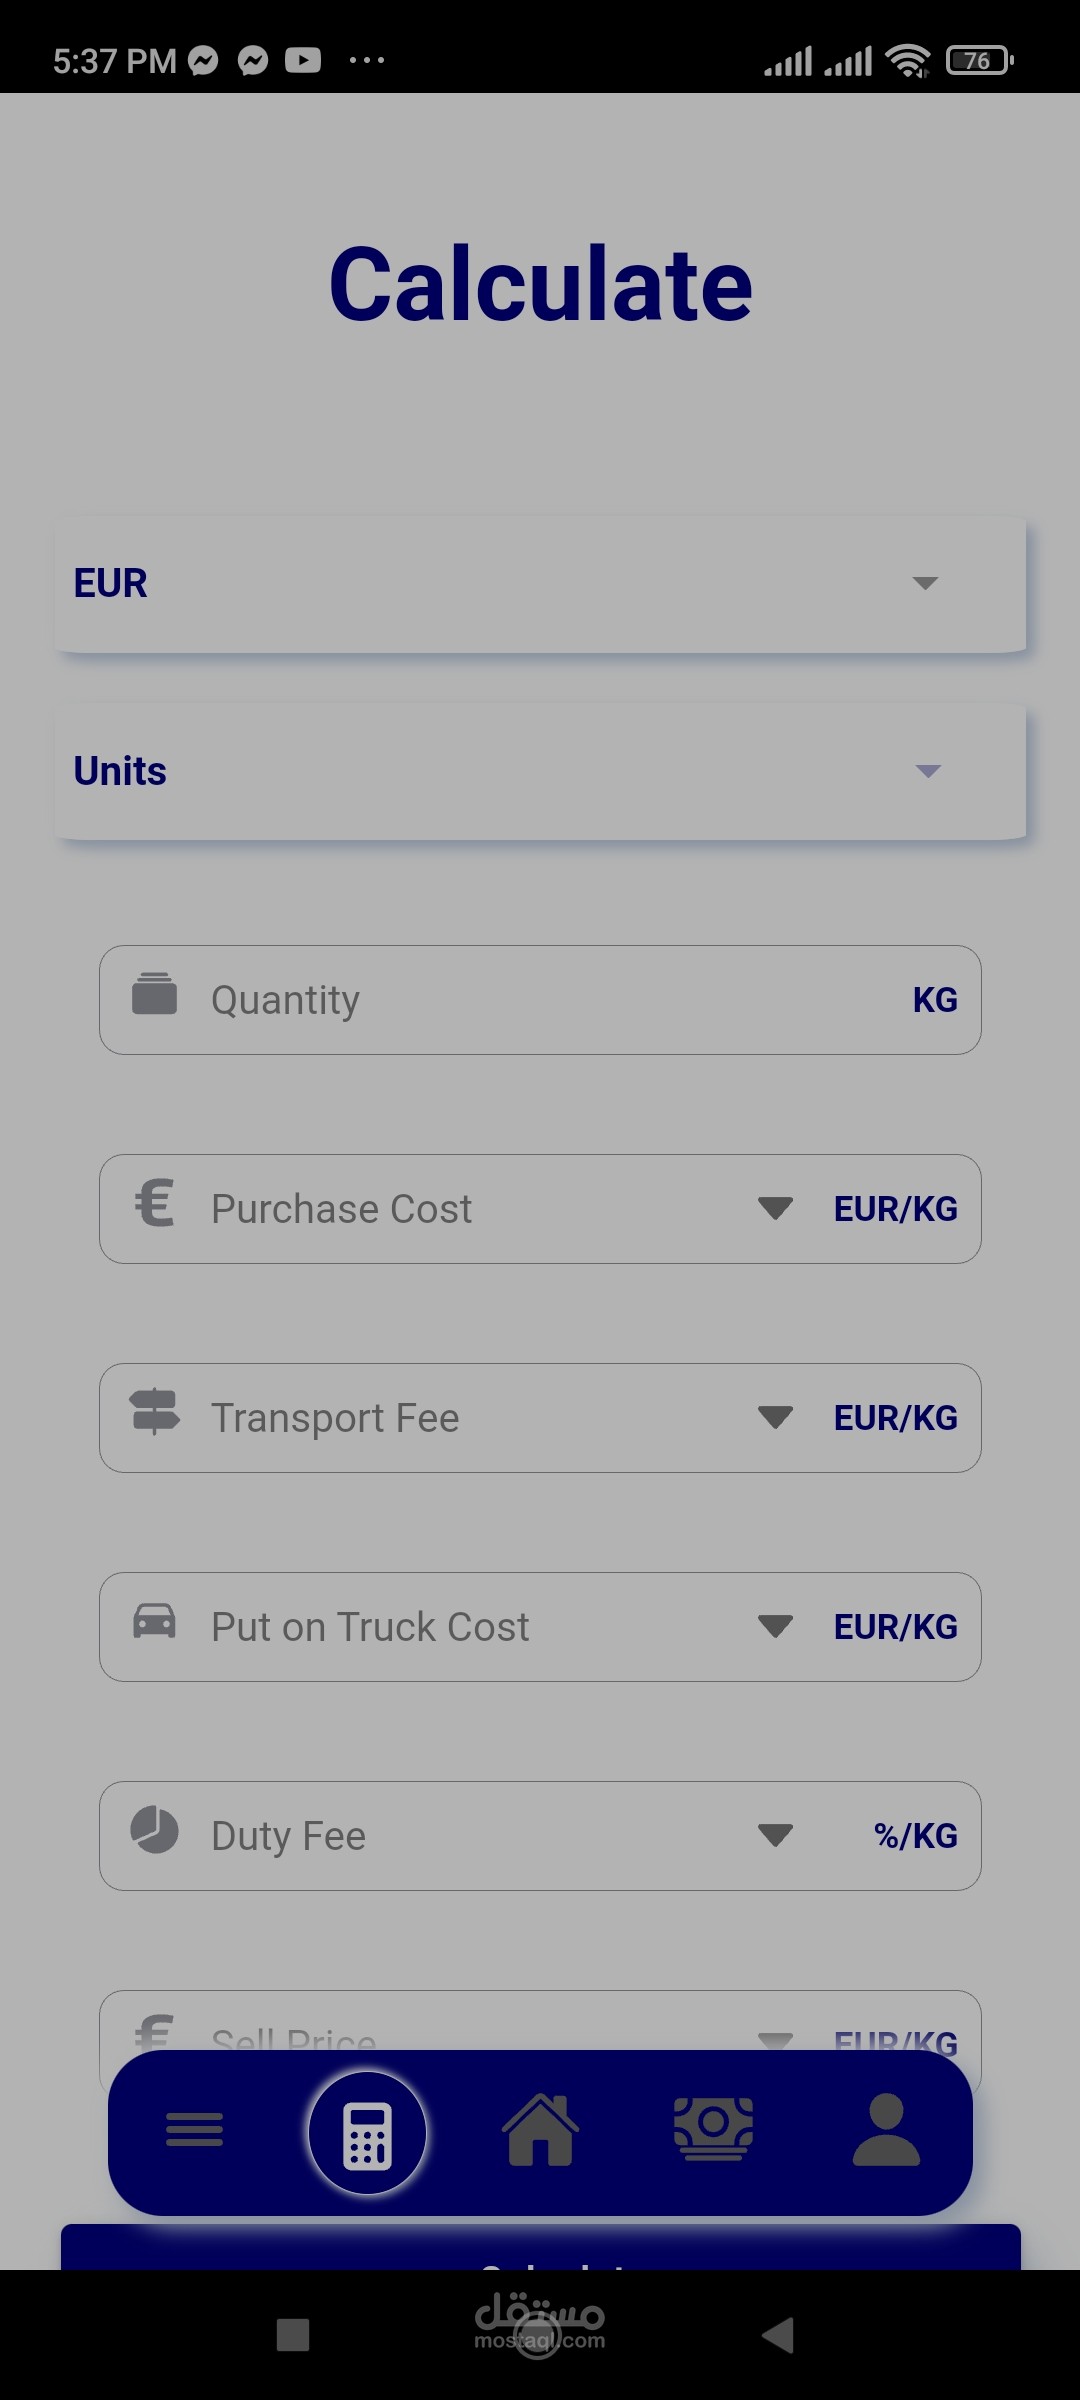
Task: Tap the Android back triangle button
Action: click(x=778, y=2336)
